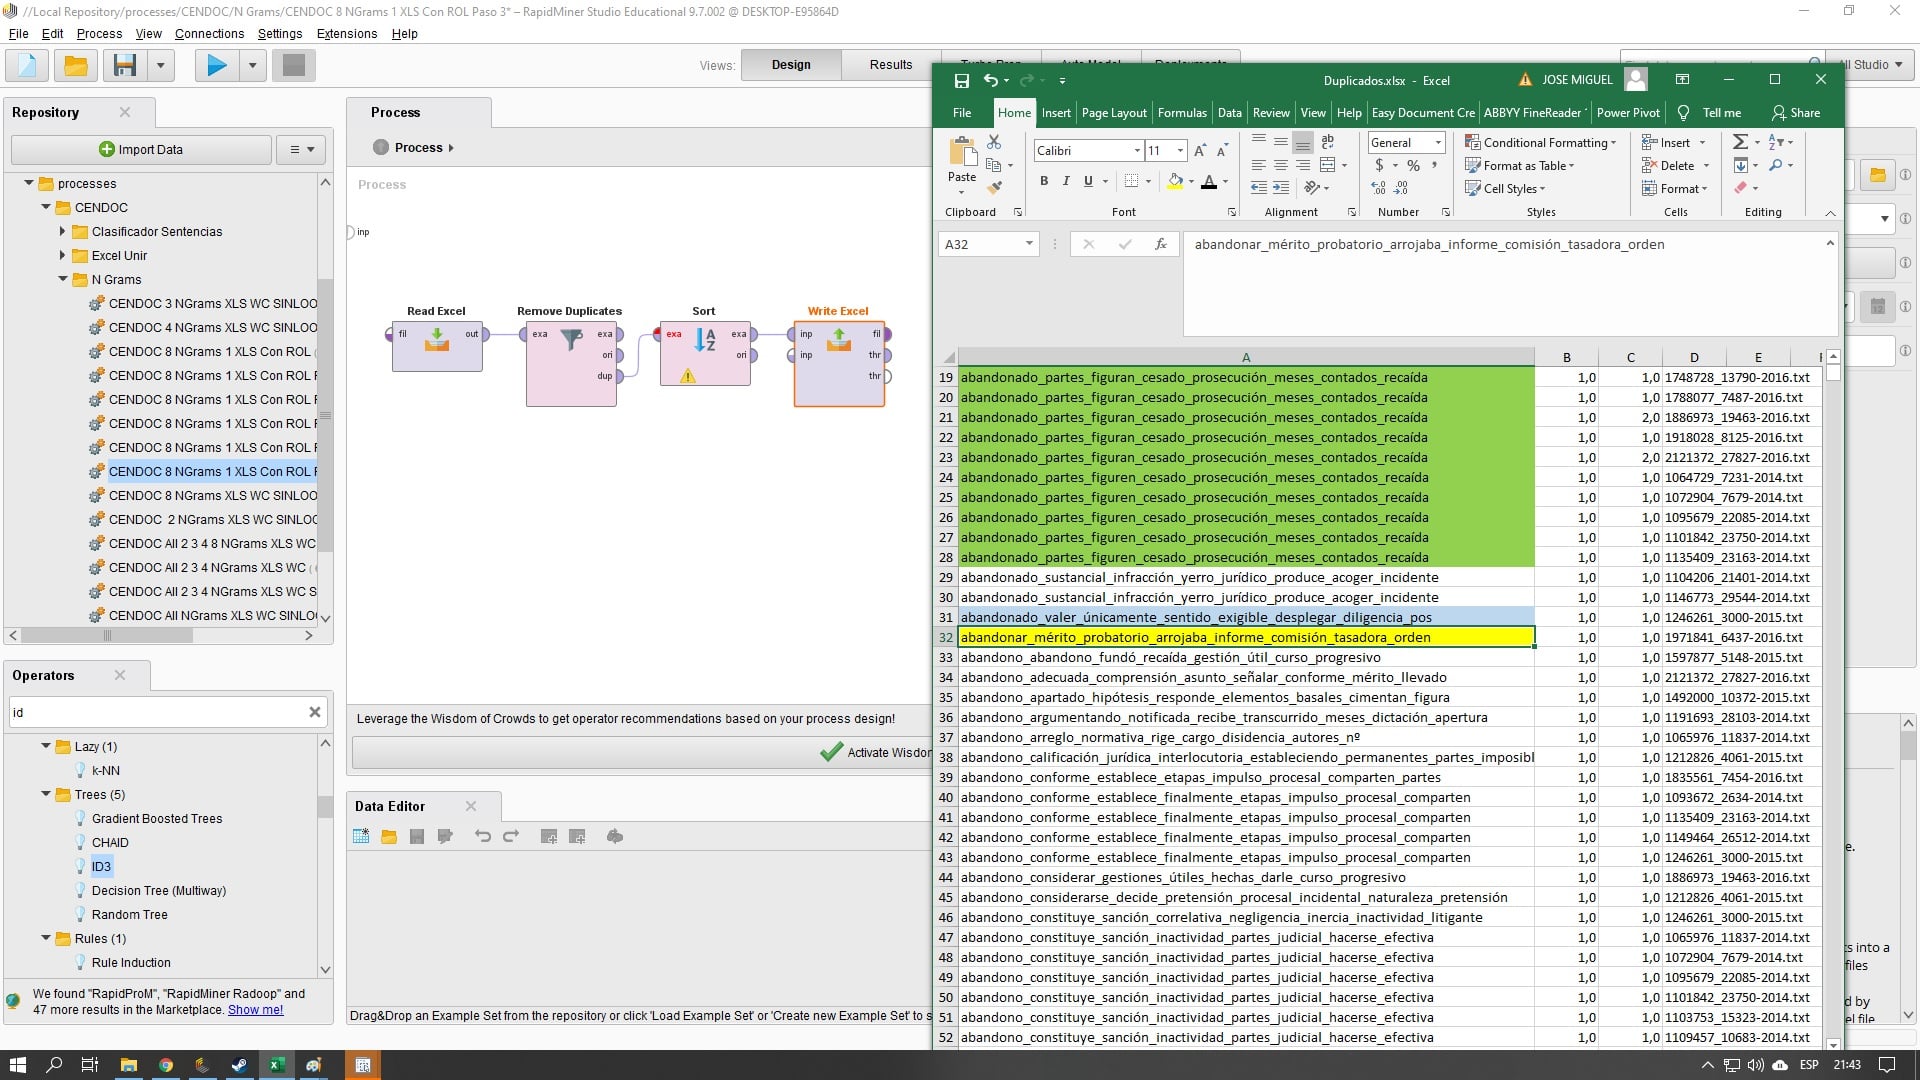Viewport: 1920px width, 1080px height.
Task: Select the Remove Duplicates operator
Action: [x=571, y=363]
